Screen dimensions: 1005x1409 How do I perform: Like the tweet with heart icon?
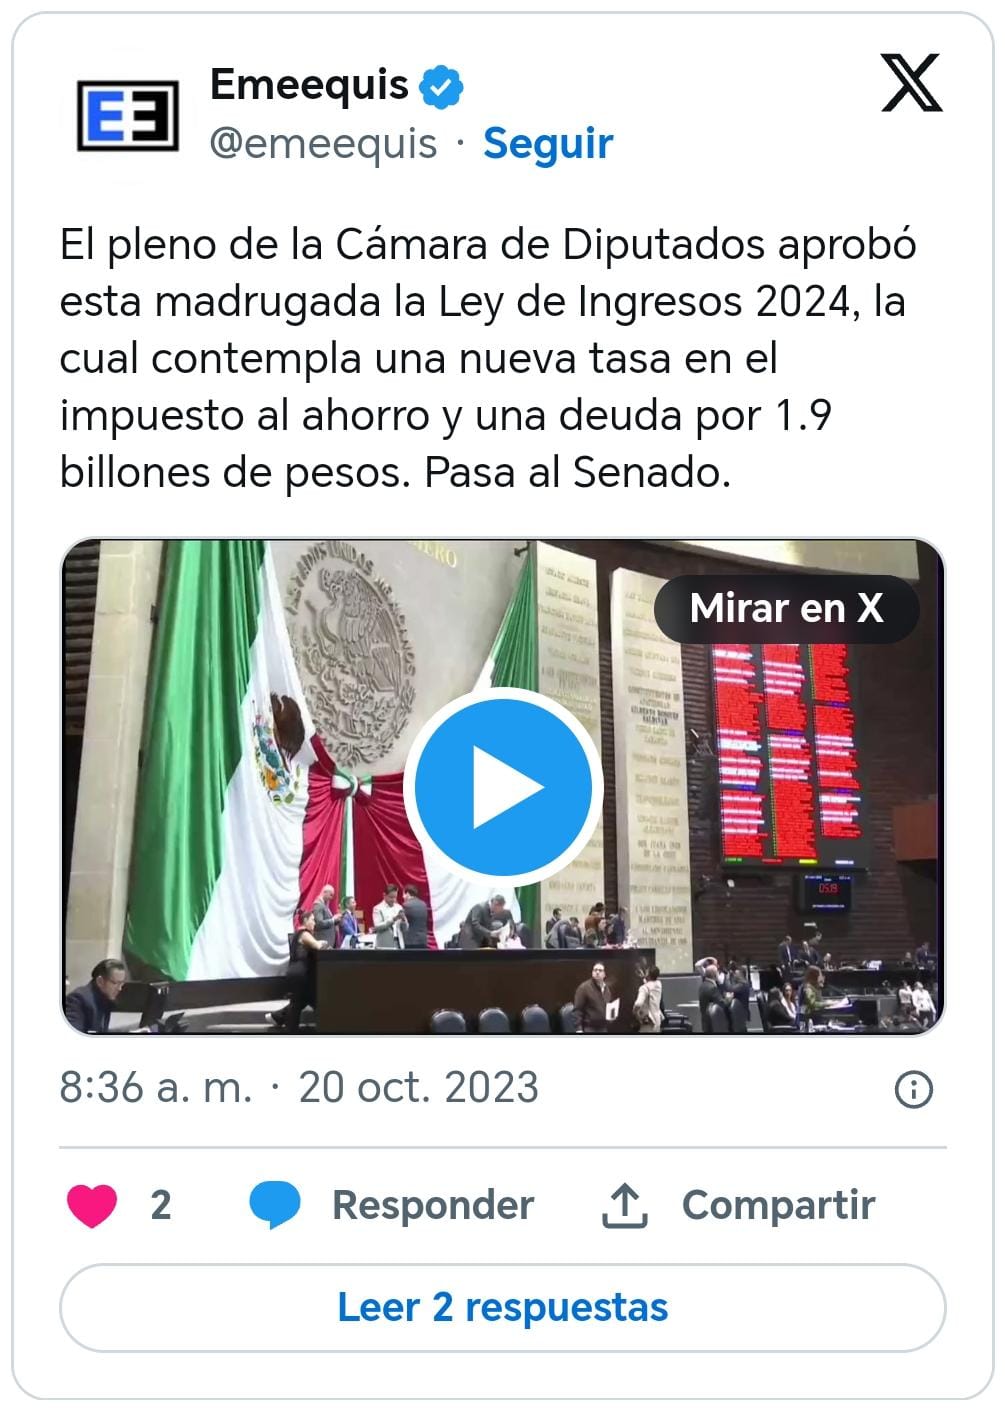92,1205
